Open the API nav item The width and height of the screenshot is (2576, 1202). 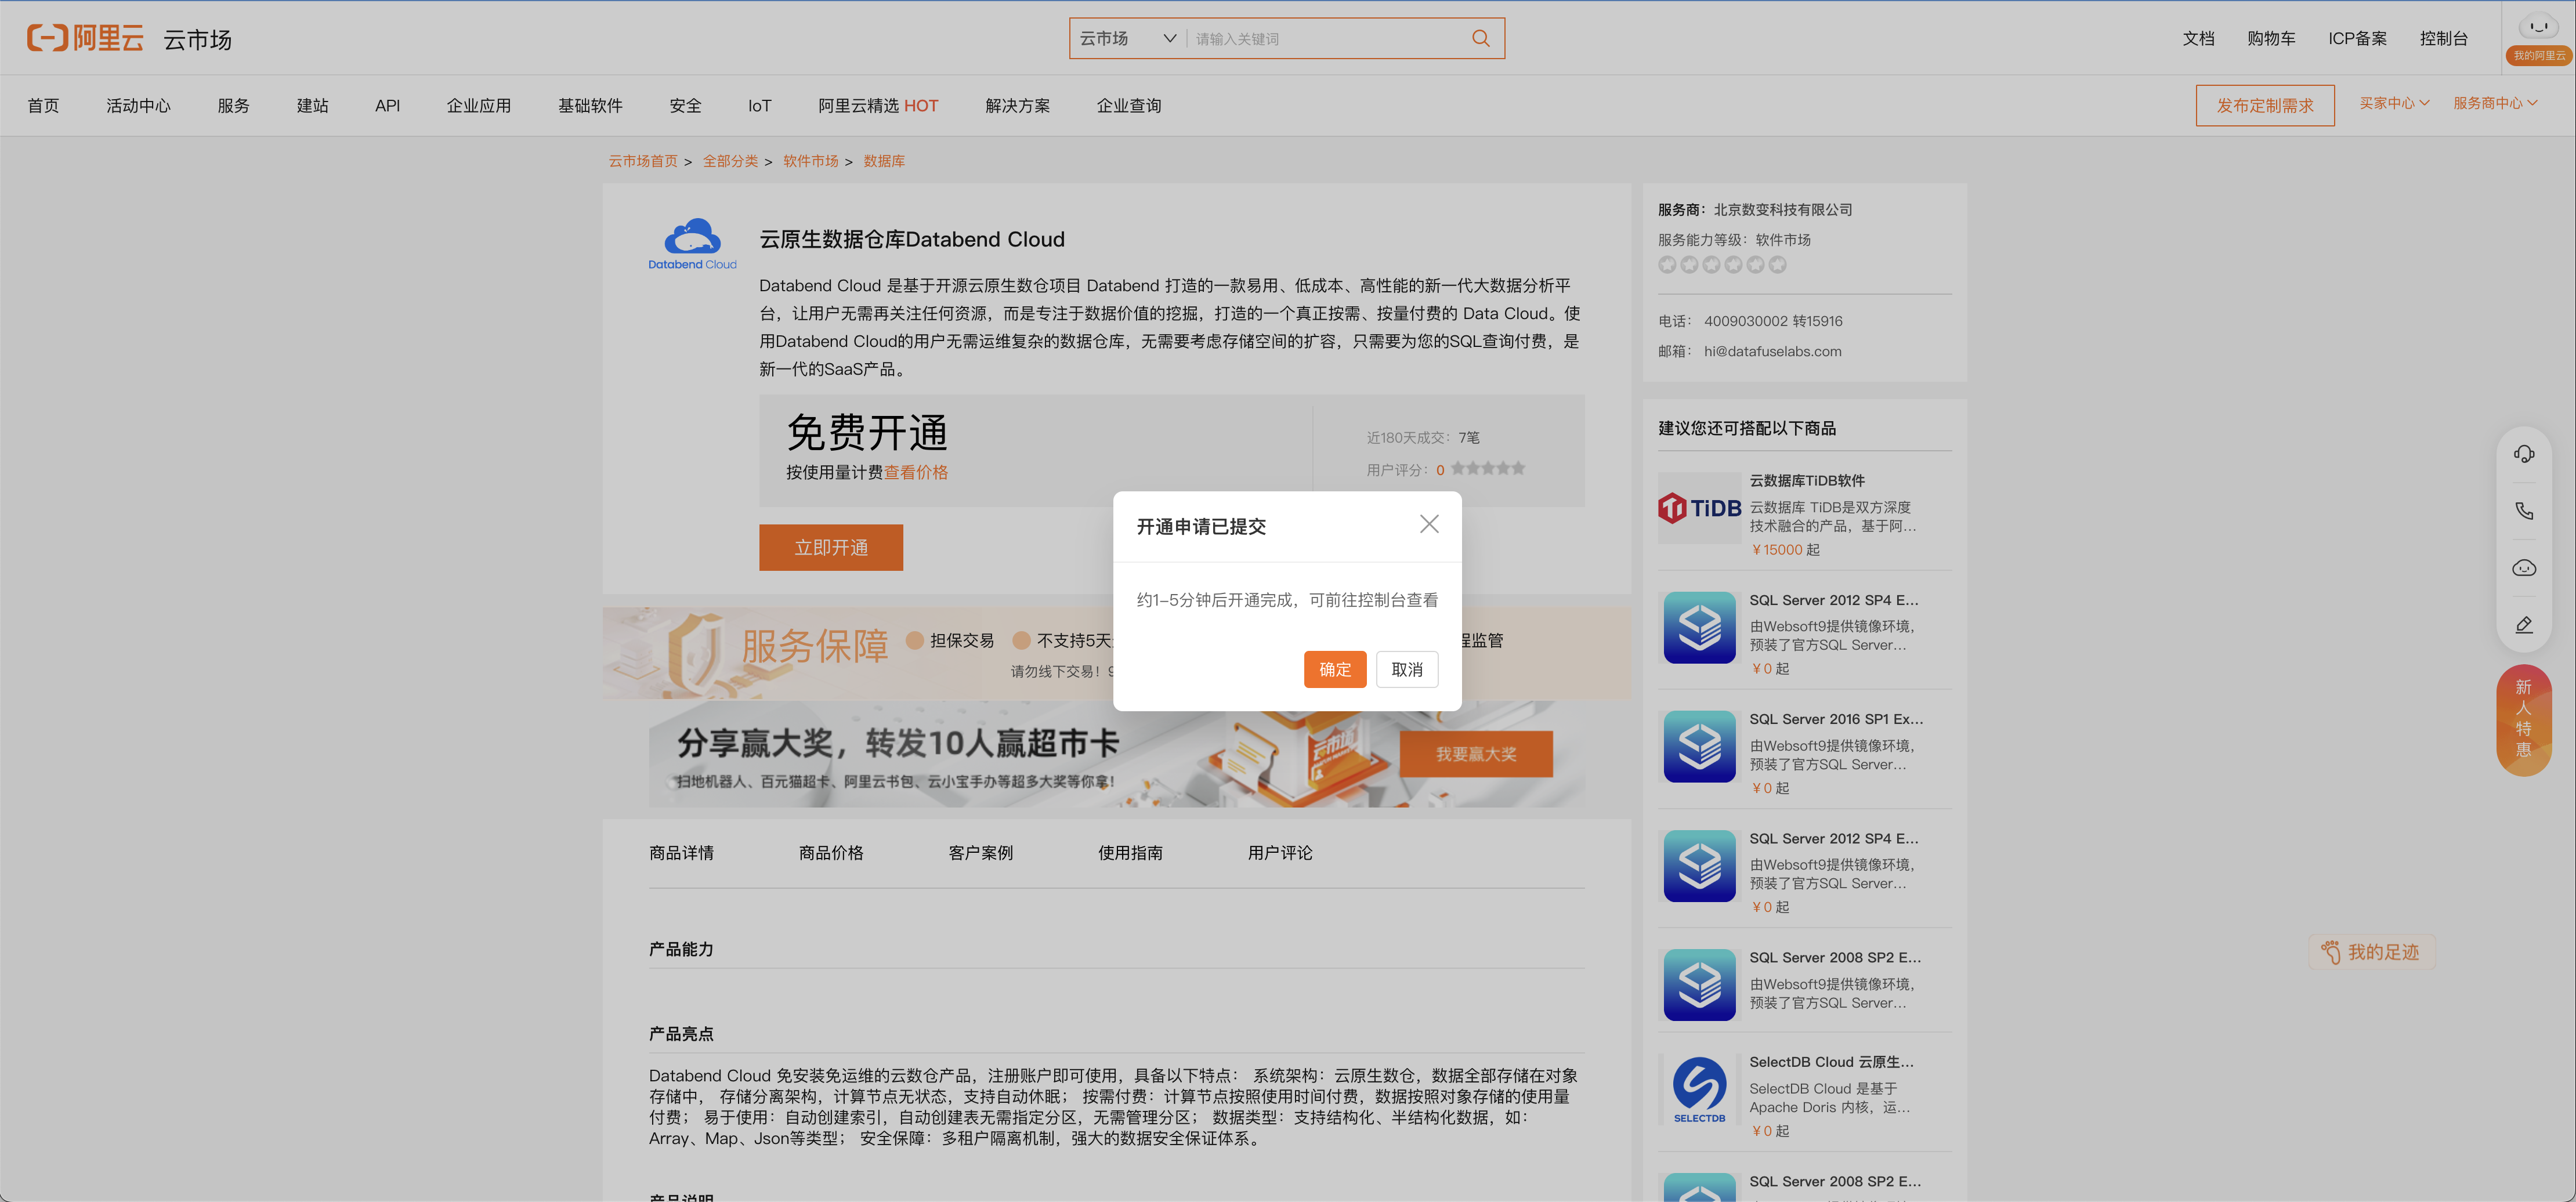(387, 105)
